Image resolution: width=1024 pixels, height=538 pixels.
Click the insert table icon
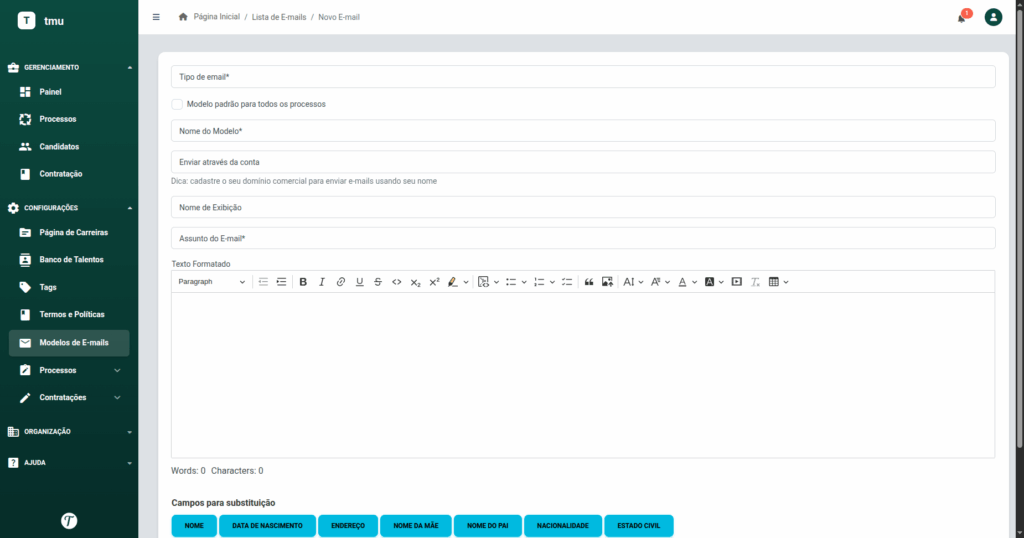774,282
